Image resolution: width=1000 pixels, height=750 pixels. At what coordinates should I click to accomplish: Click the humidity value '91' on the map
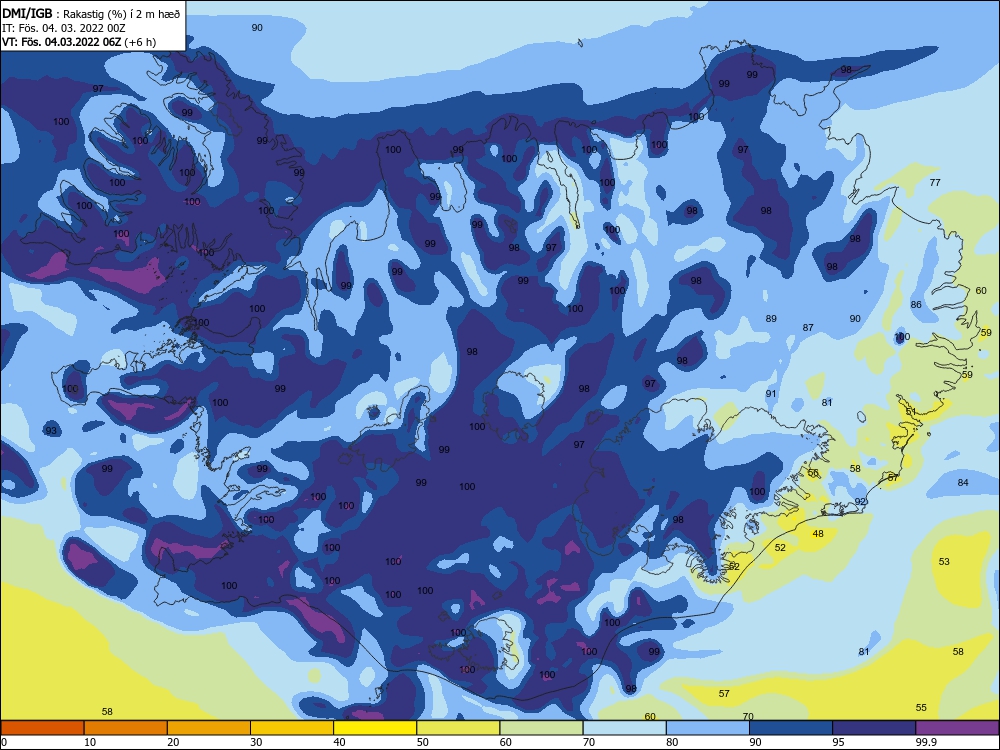pos(771,394)
